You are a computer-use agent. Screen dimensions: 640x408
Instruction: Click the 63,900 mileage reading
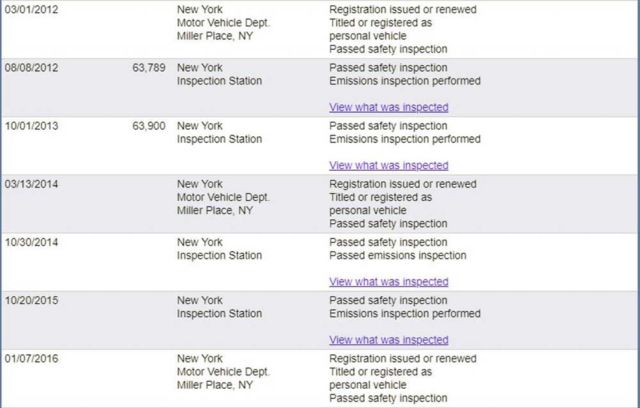point(149,126)
